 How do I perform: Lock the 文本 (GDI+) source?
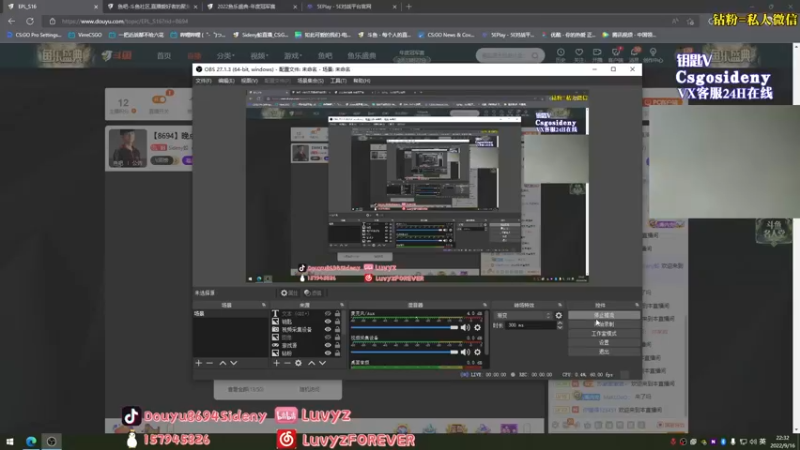point(337,314)
